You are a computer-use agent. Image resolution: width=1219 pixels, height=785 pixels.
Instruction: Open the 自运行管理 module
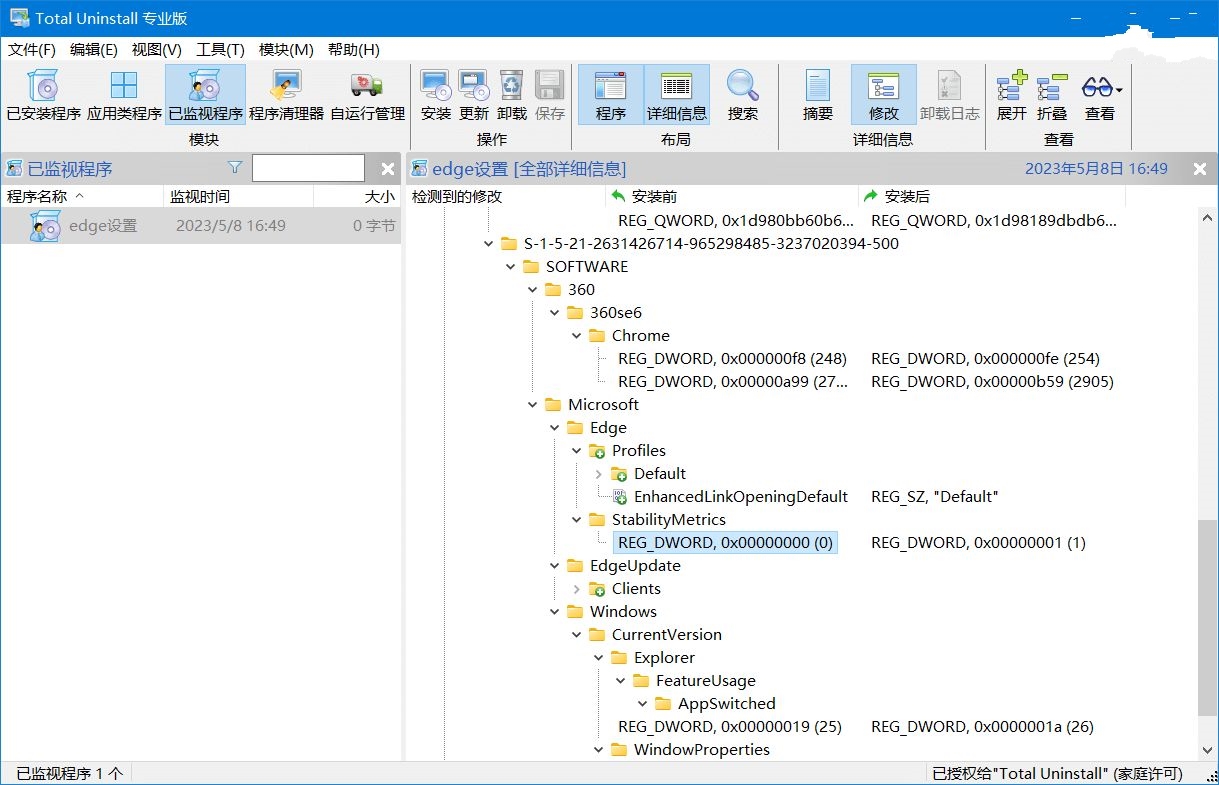click(367, 96)
